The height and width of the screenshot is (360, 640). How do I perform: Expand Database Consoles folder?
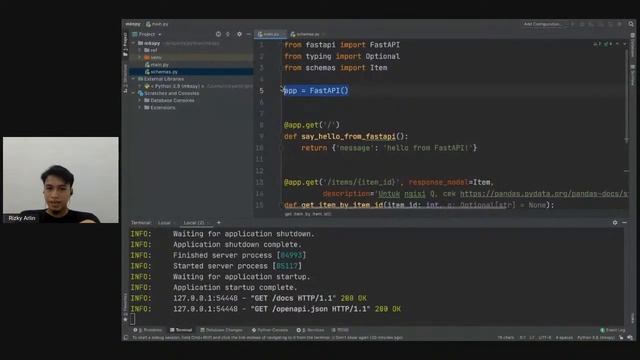point(140,100)
